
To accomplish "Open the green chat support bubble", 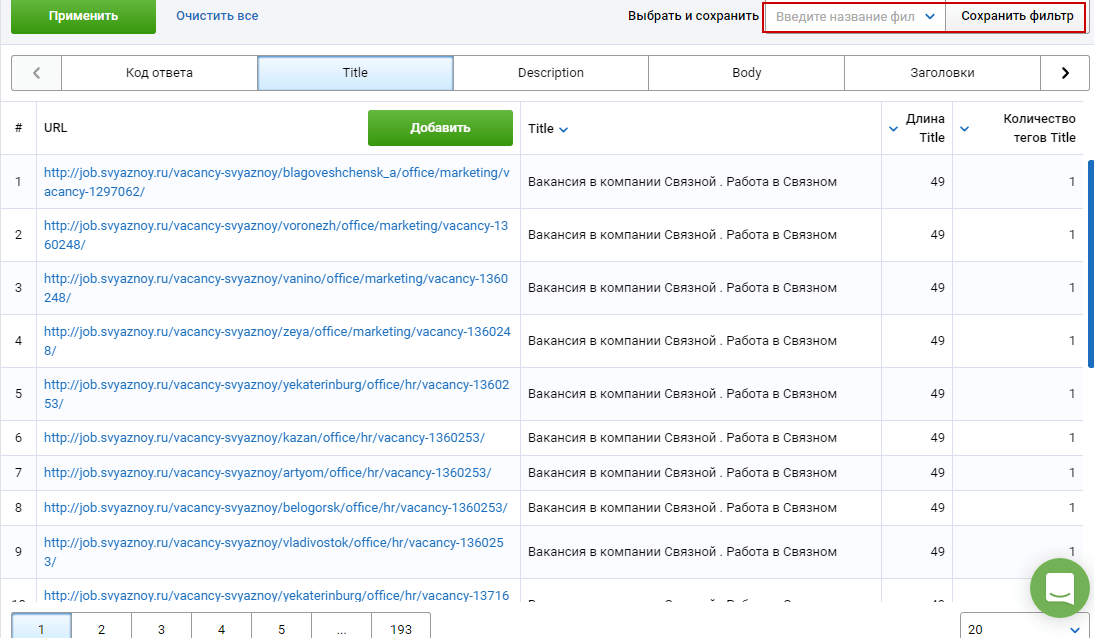I will tap(1060, 588).
